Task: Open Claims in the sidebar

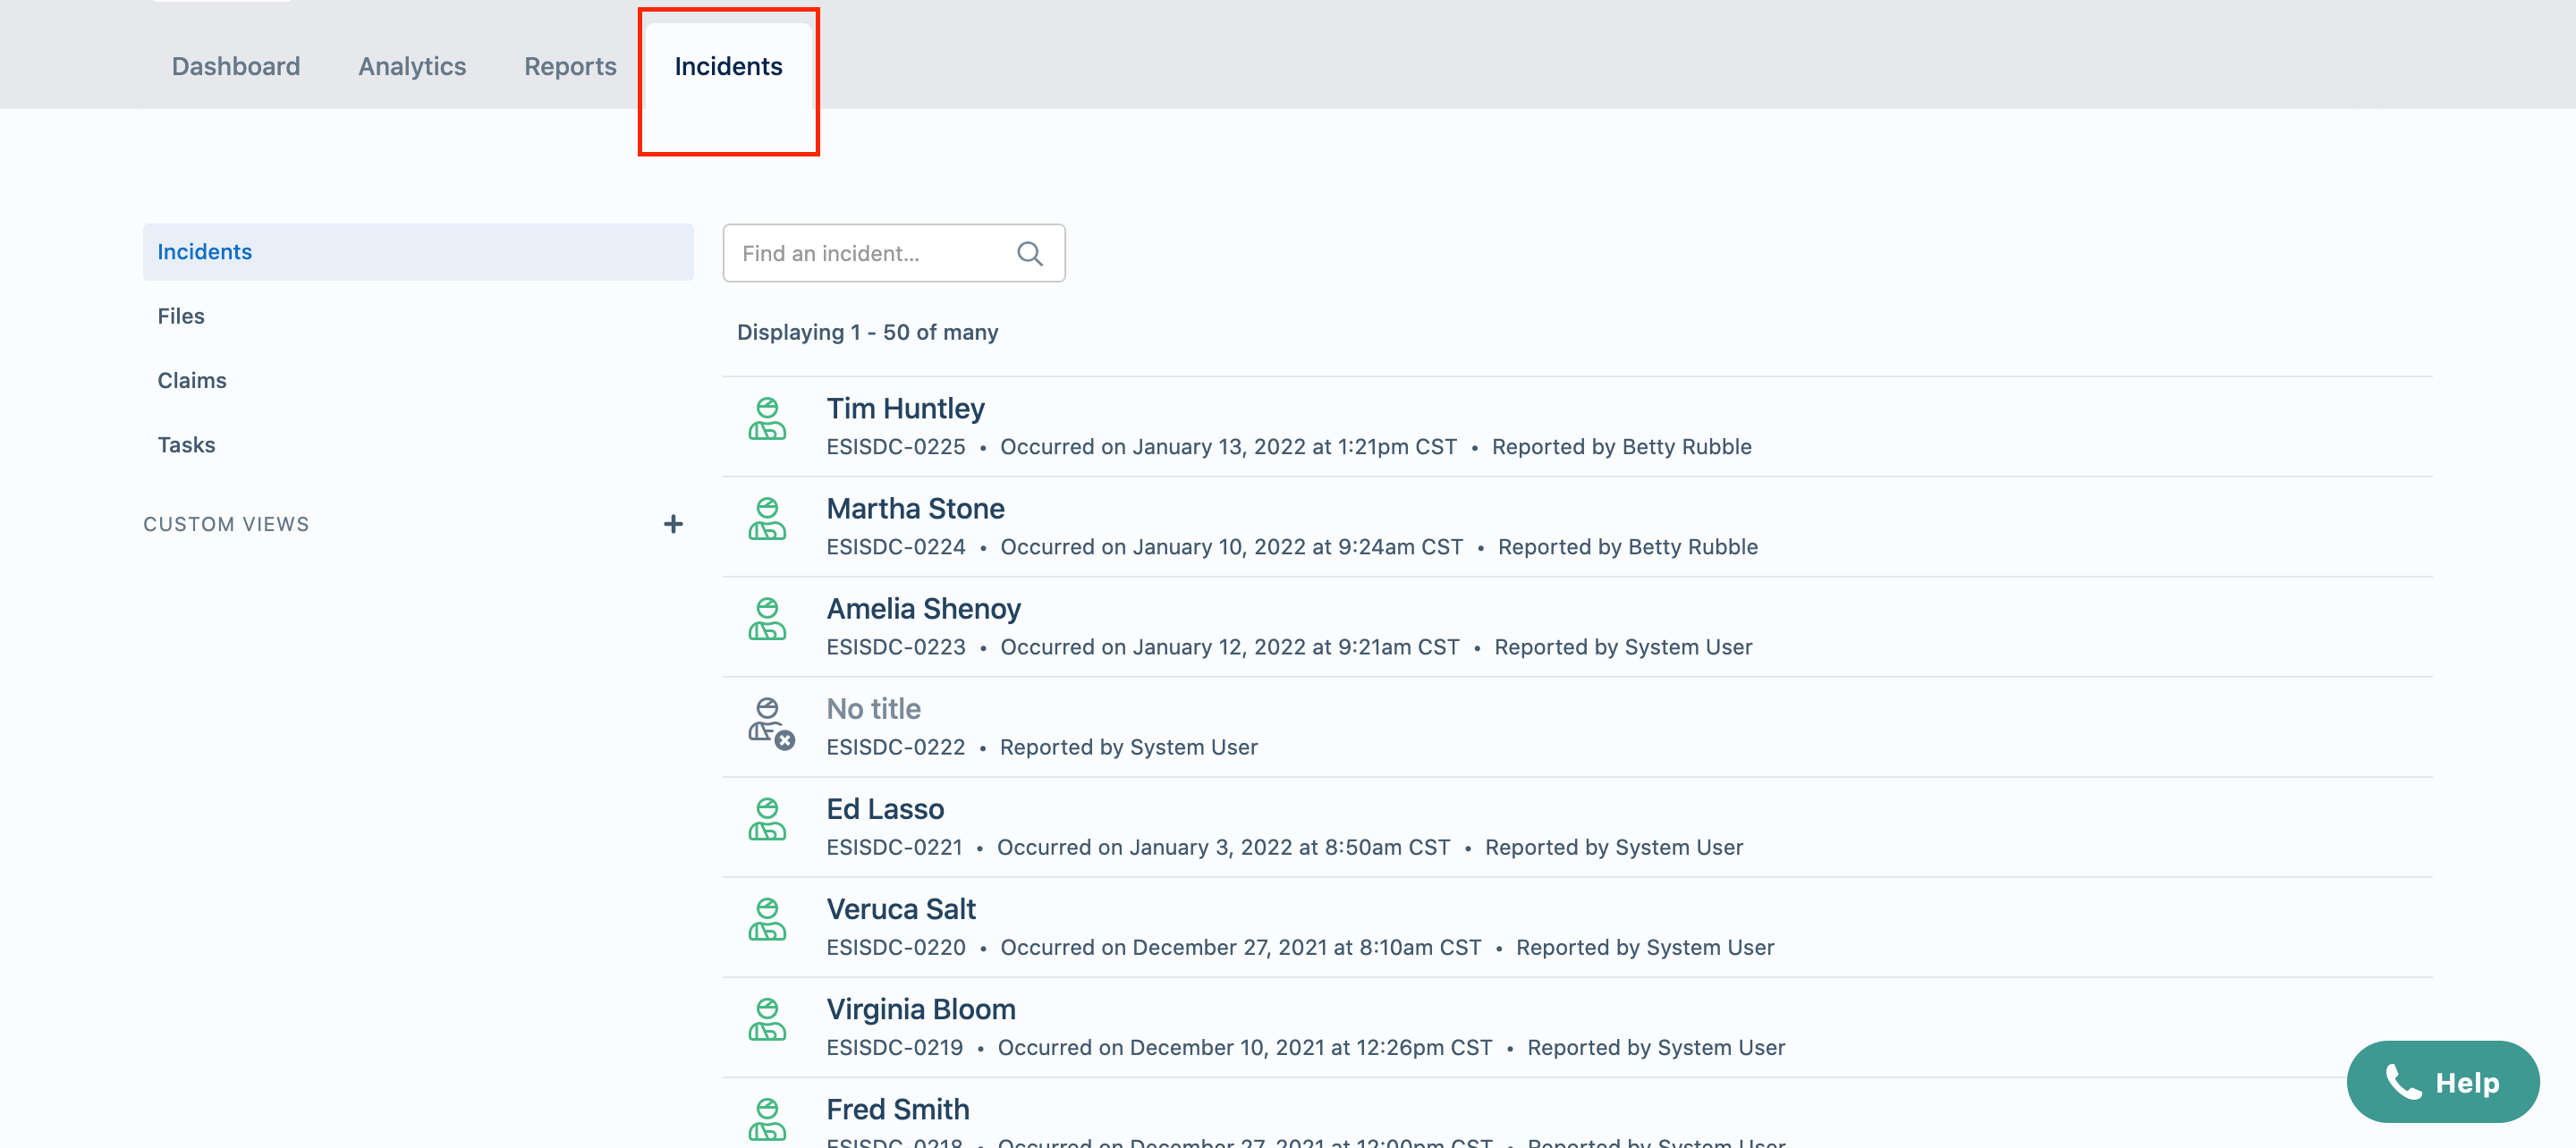Action: [x=192, y=380]
